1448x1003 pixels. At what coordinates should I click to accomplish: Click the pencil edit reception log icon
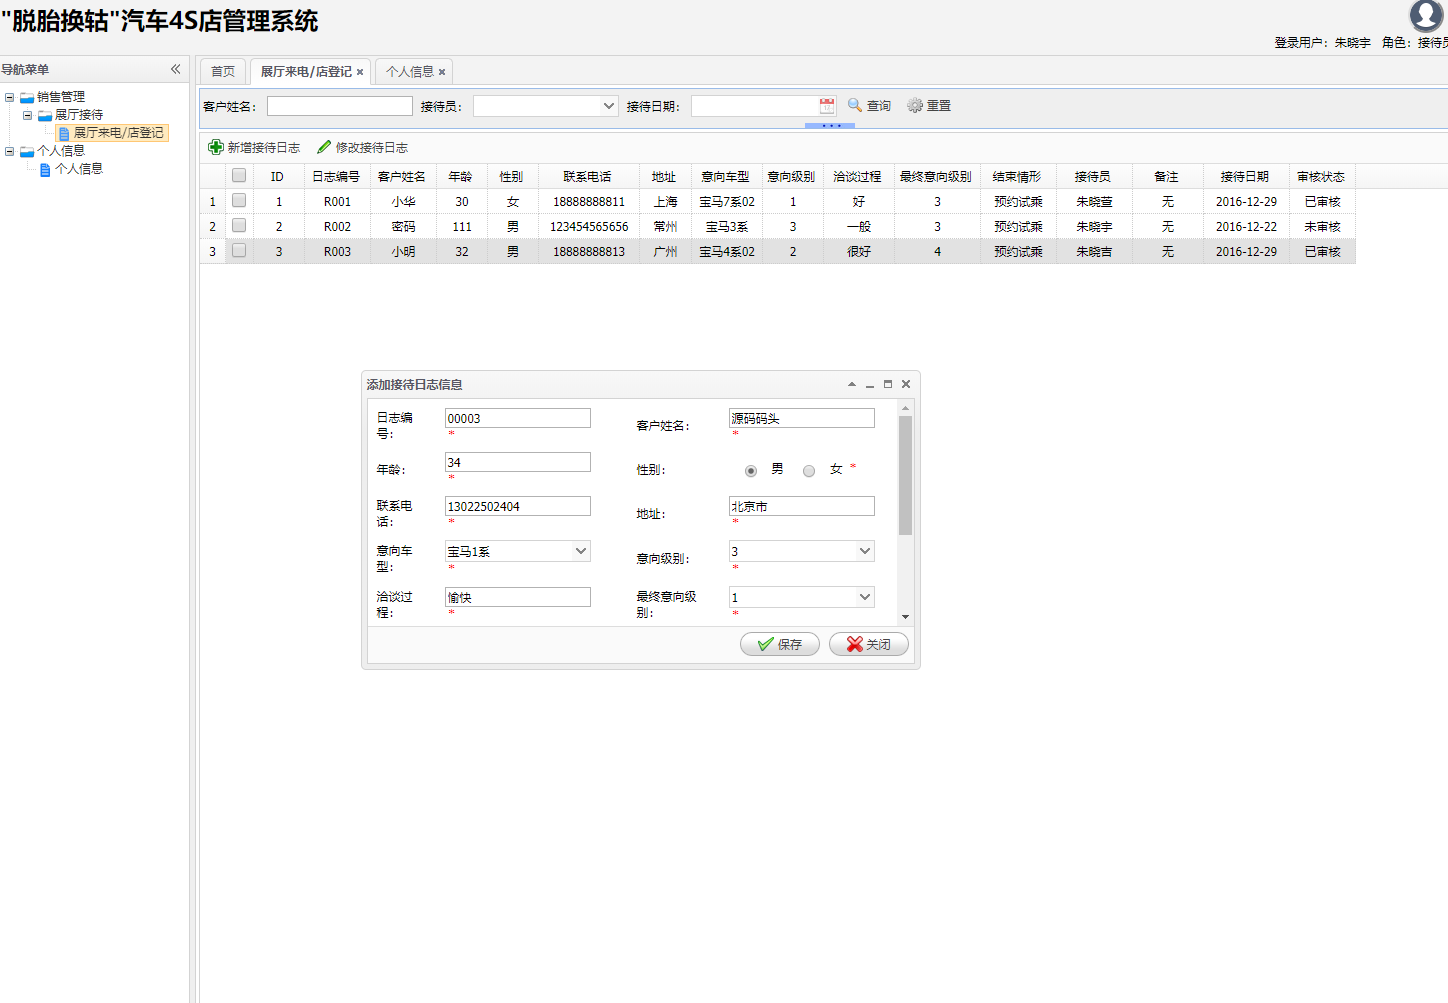pos(324,147)
